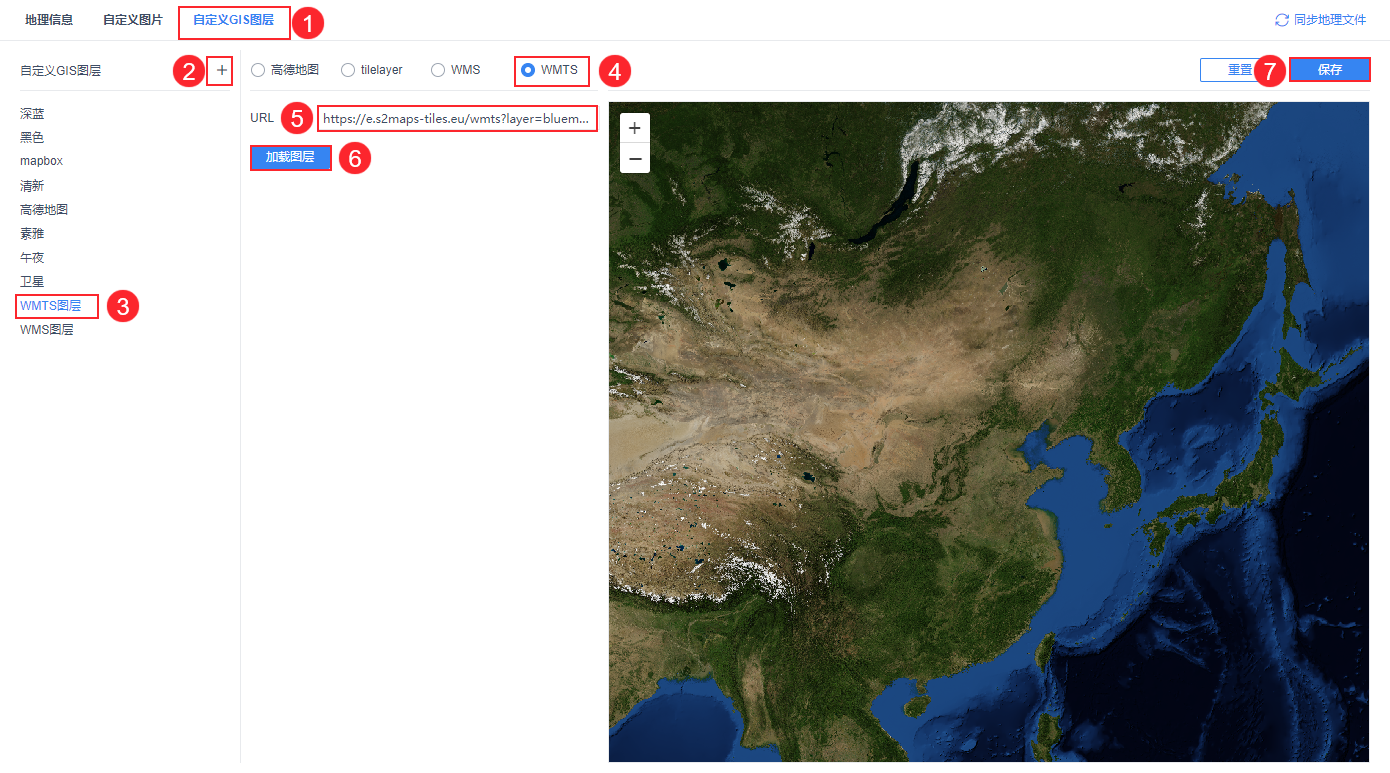This screenshot has height=773, width=1390.
Task: Click the 保存 button
Action: click(1330, 70)
